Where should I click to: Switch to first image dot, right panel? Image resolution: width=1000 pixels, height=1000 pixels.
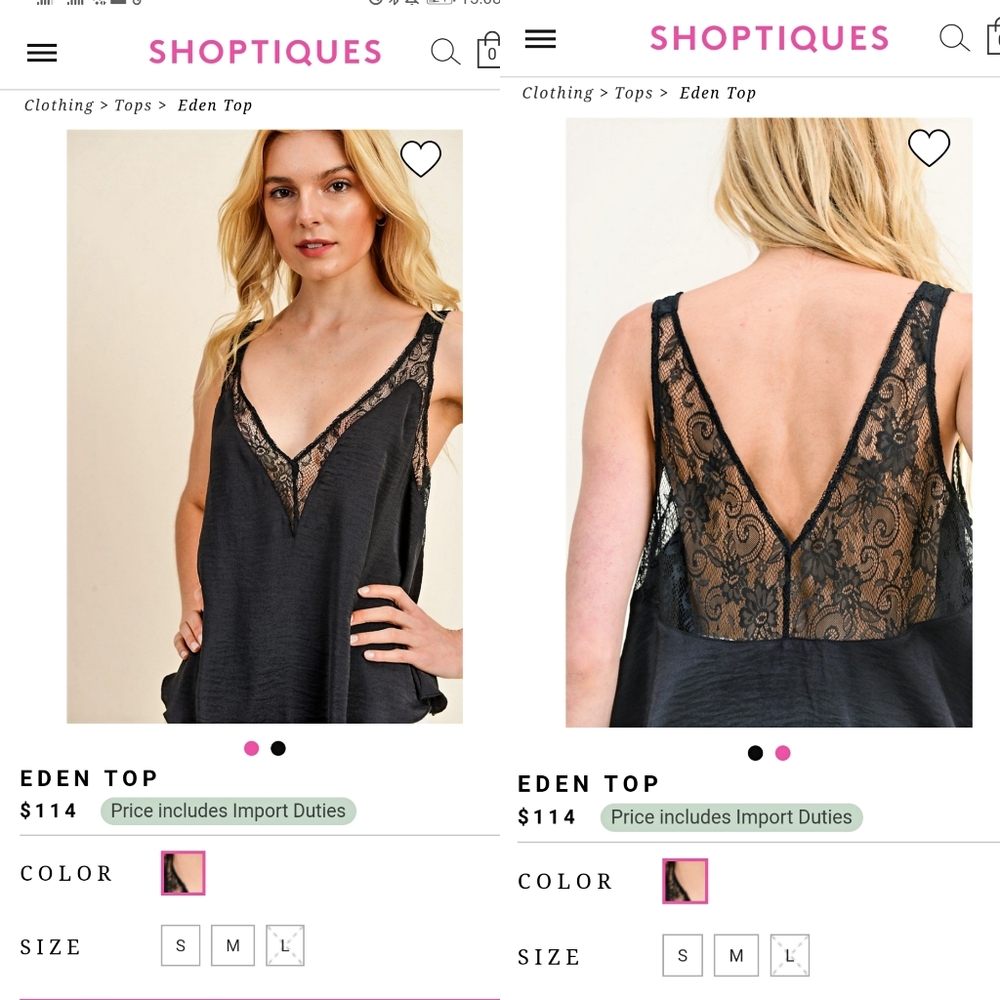[755, 753]
